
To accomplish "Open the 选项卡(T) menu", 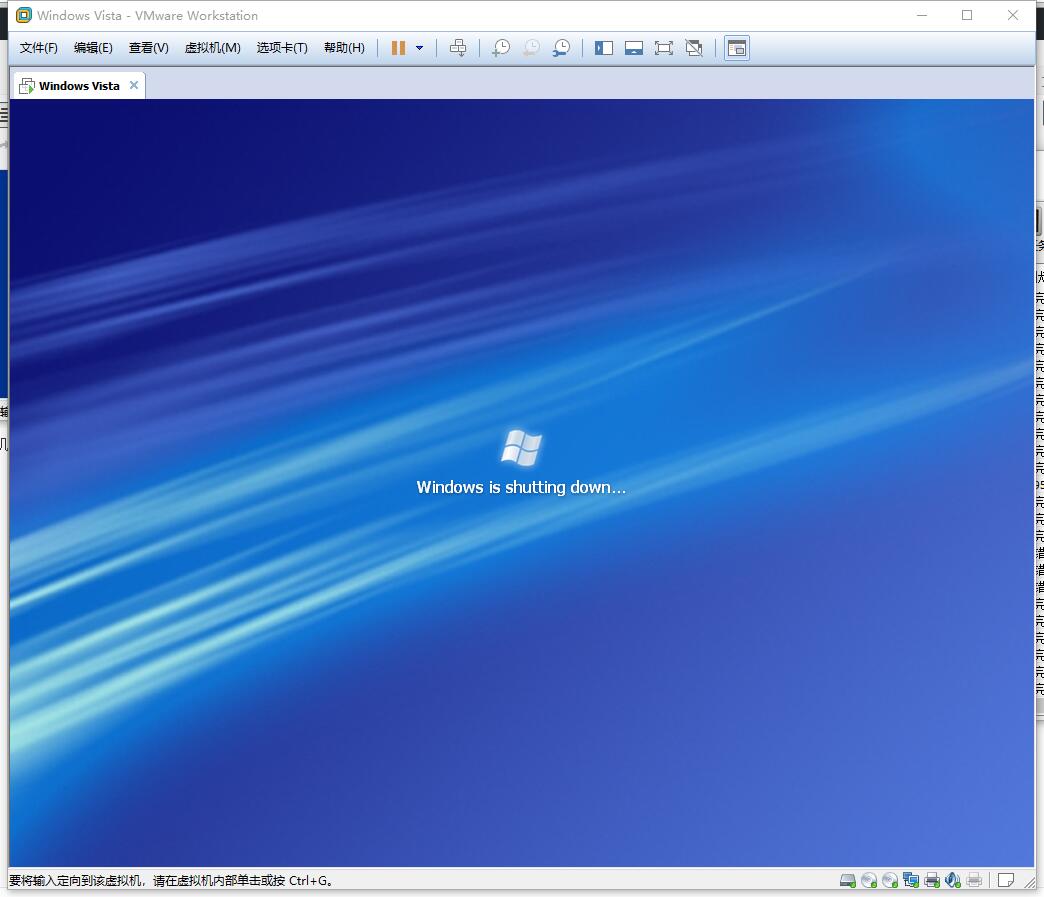I will [x=282, y=48].
